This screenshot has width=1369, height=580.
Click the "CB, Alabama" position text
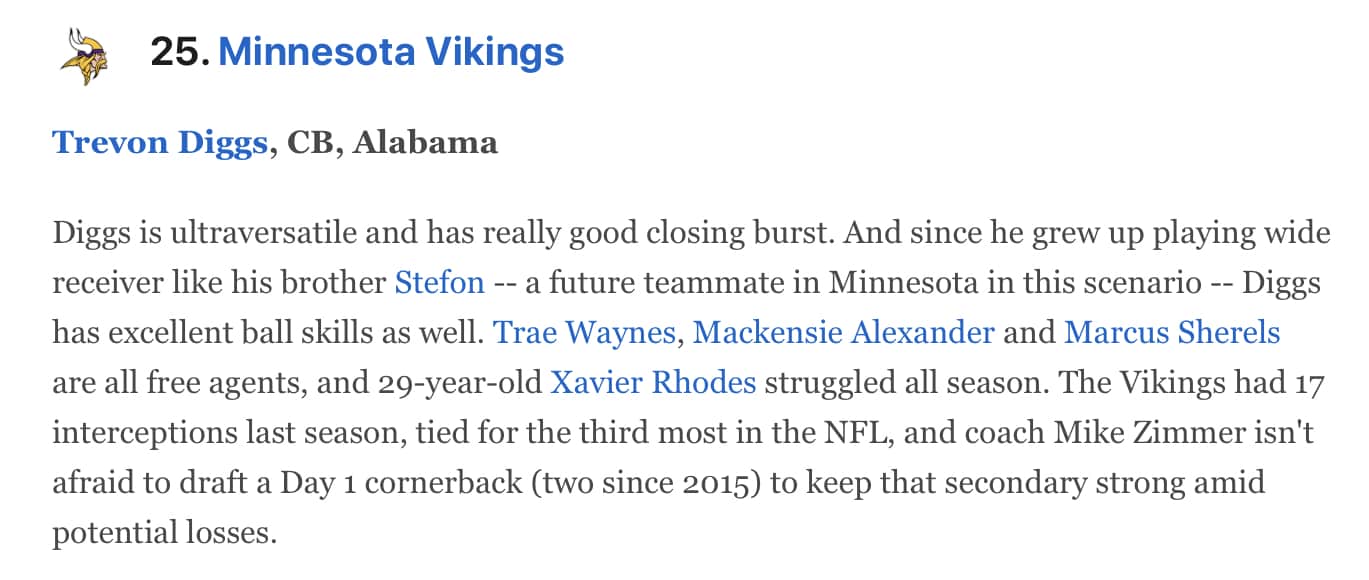tap(392, 142)
